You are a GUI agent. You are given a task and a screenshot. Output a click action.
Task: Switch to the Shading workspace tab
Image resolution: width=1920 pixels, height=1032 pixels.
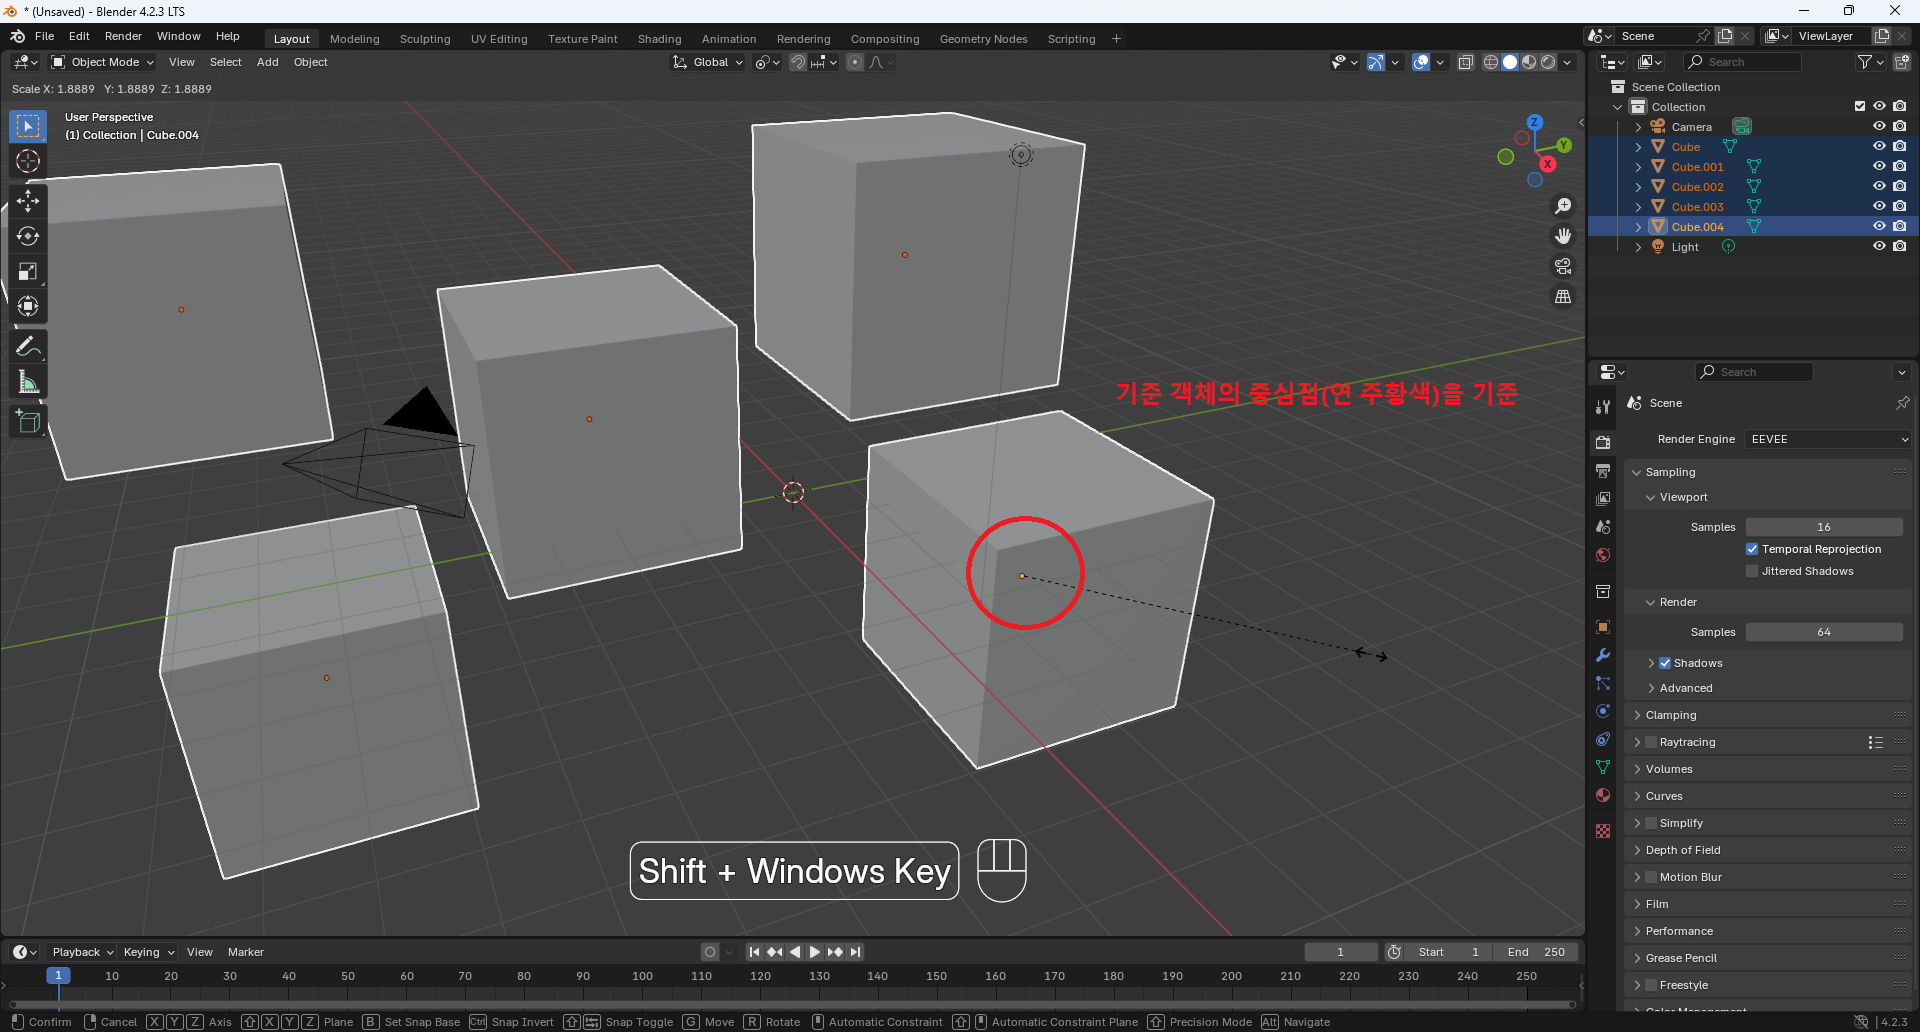(x=660, y=39)
